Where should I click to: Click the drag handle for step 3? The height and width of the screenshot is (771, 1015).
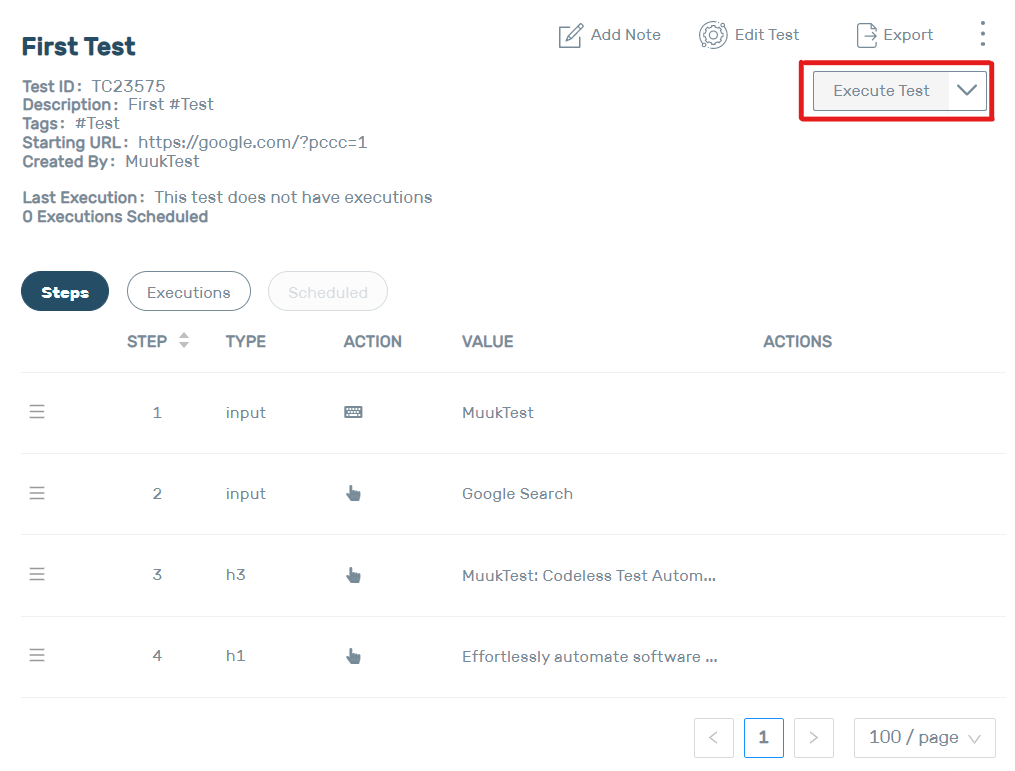point(37,574)
